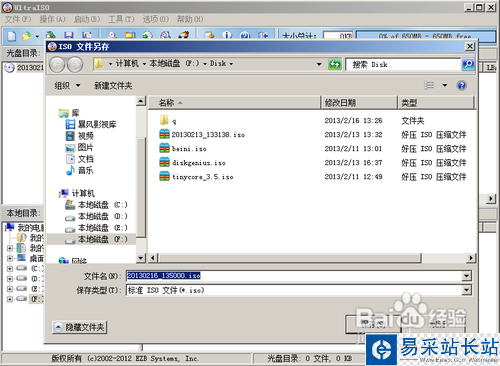Click navigation pane scroll down arrow
The height and width of the screenshot is (366, 500).
pos(141,258)
